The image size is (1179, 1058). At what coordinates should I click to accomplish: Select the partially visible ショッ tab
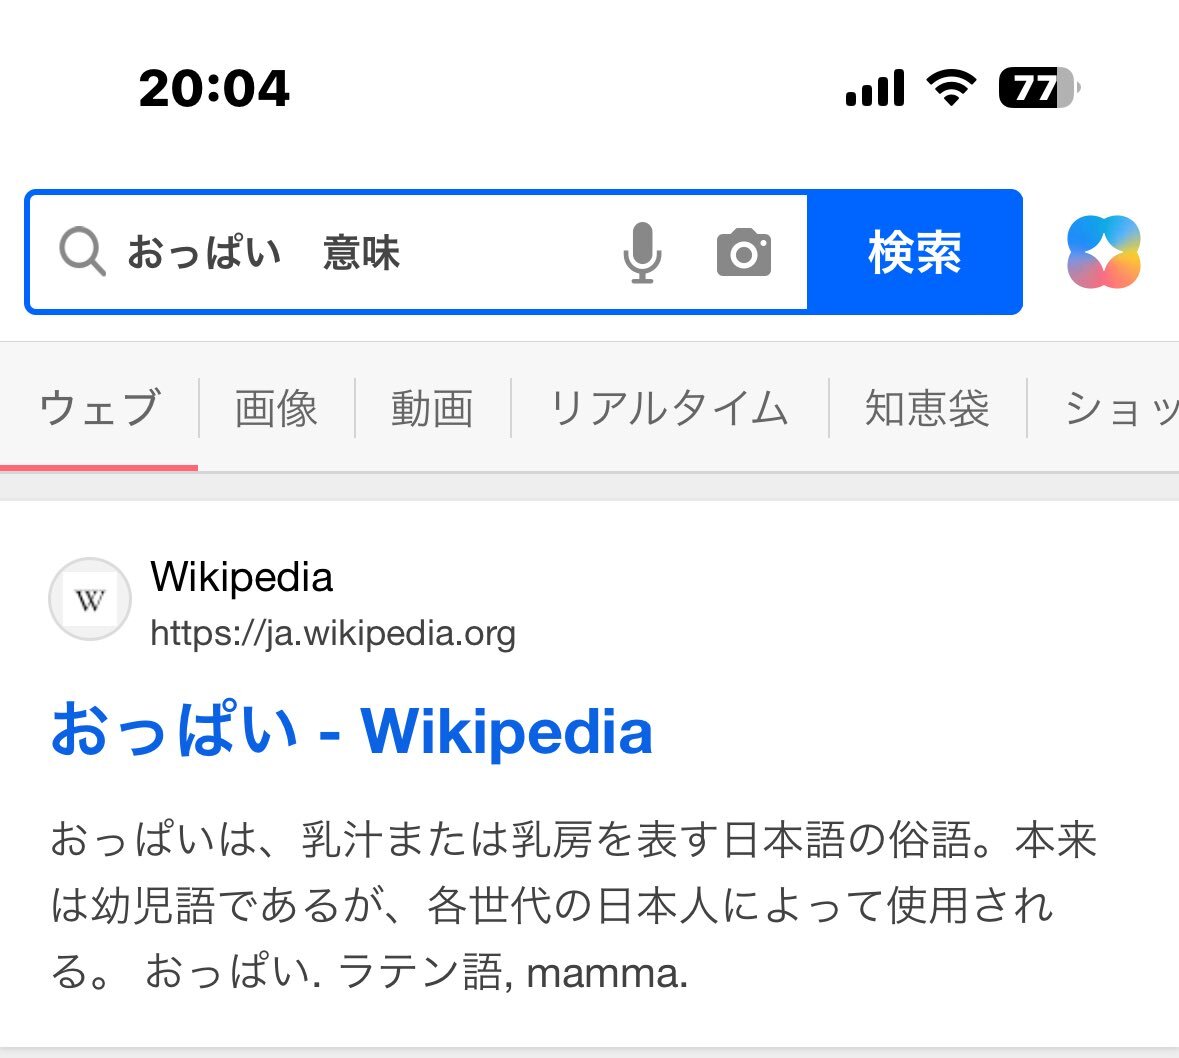pos(1120,408)
